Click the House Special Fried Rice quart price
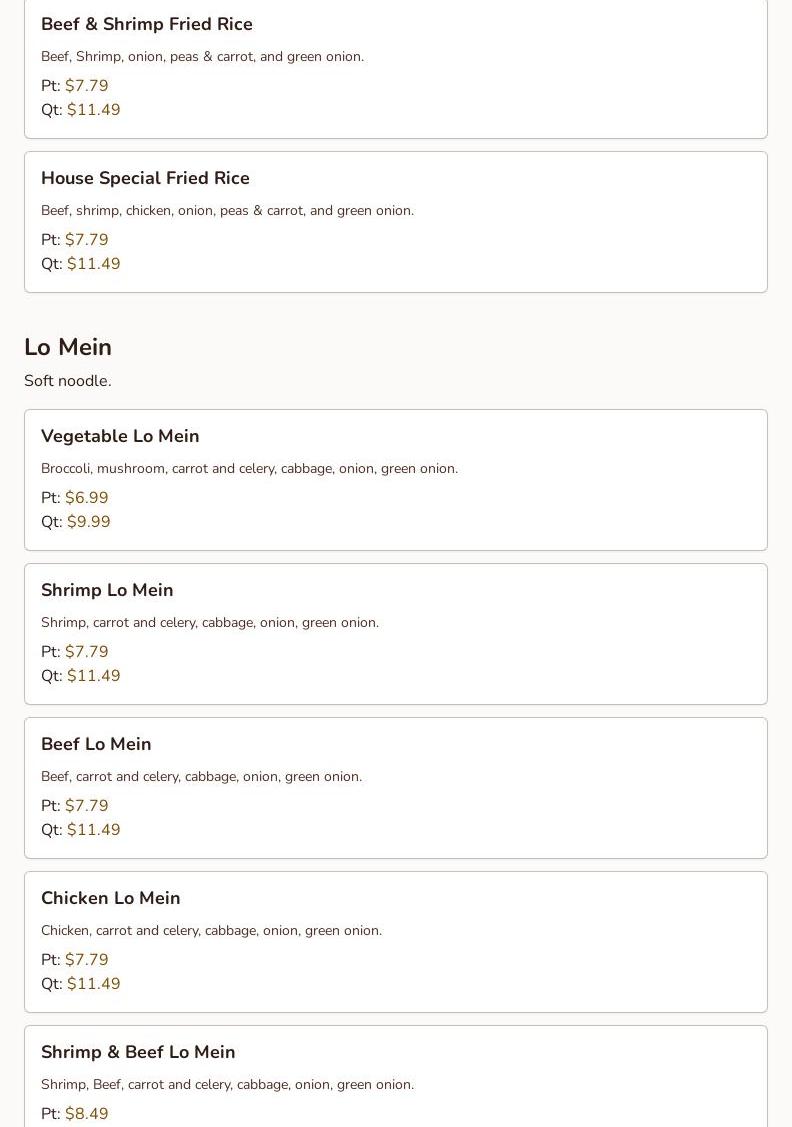 (94, 264)
